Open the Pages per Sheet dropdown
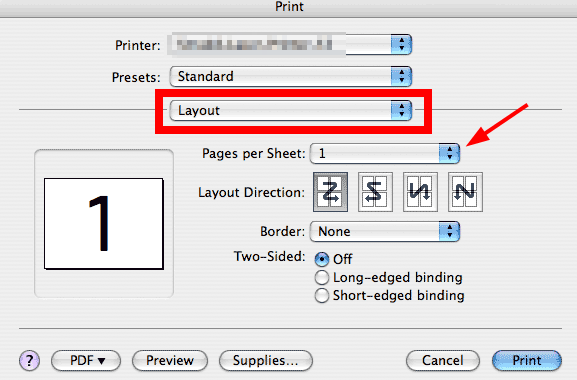 [385, 153]
